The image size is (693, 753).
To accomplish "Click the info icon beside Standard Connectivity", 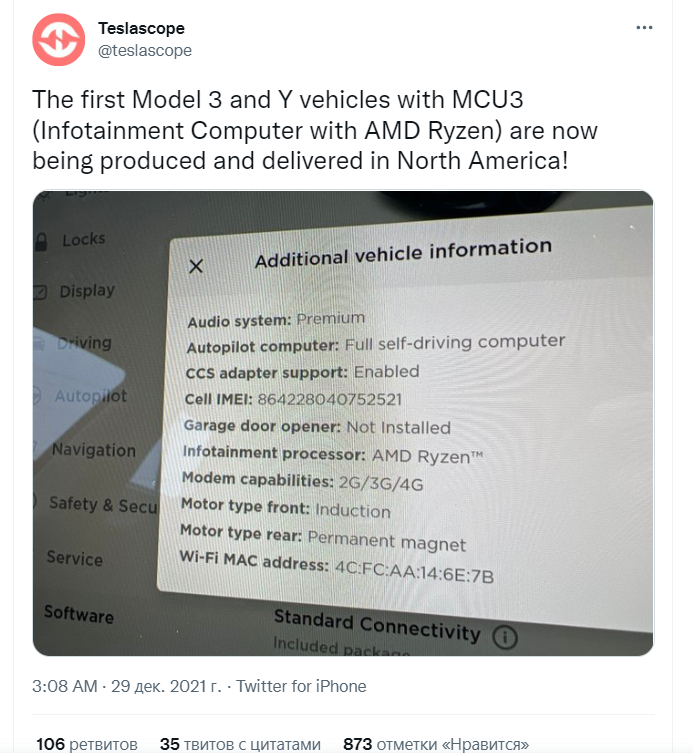I will (x=505, y=636).
